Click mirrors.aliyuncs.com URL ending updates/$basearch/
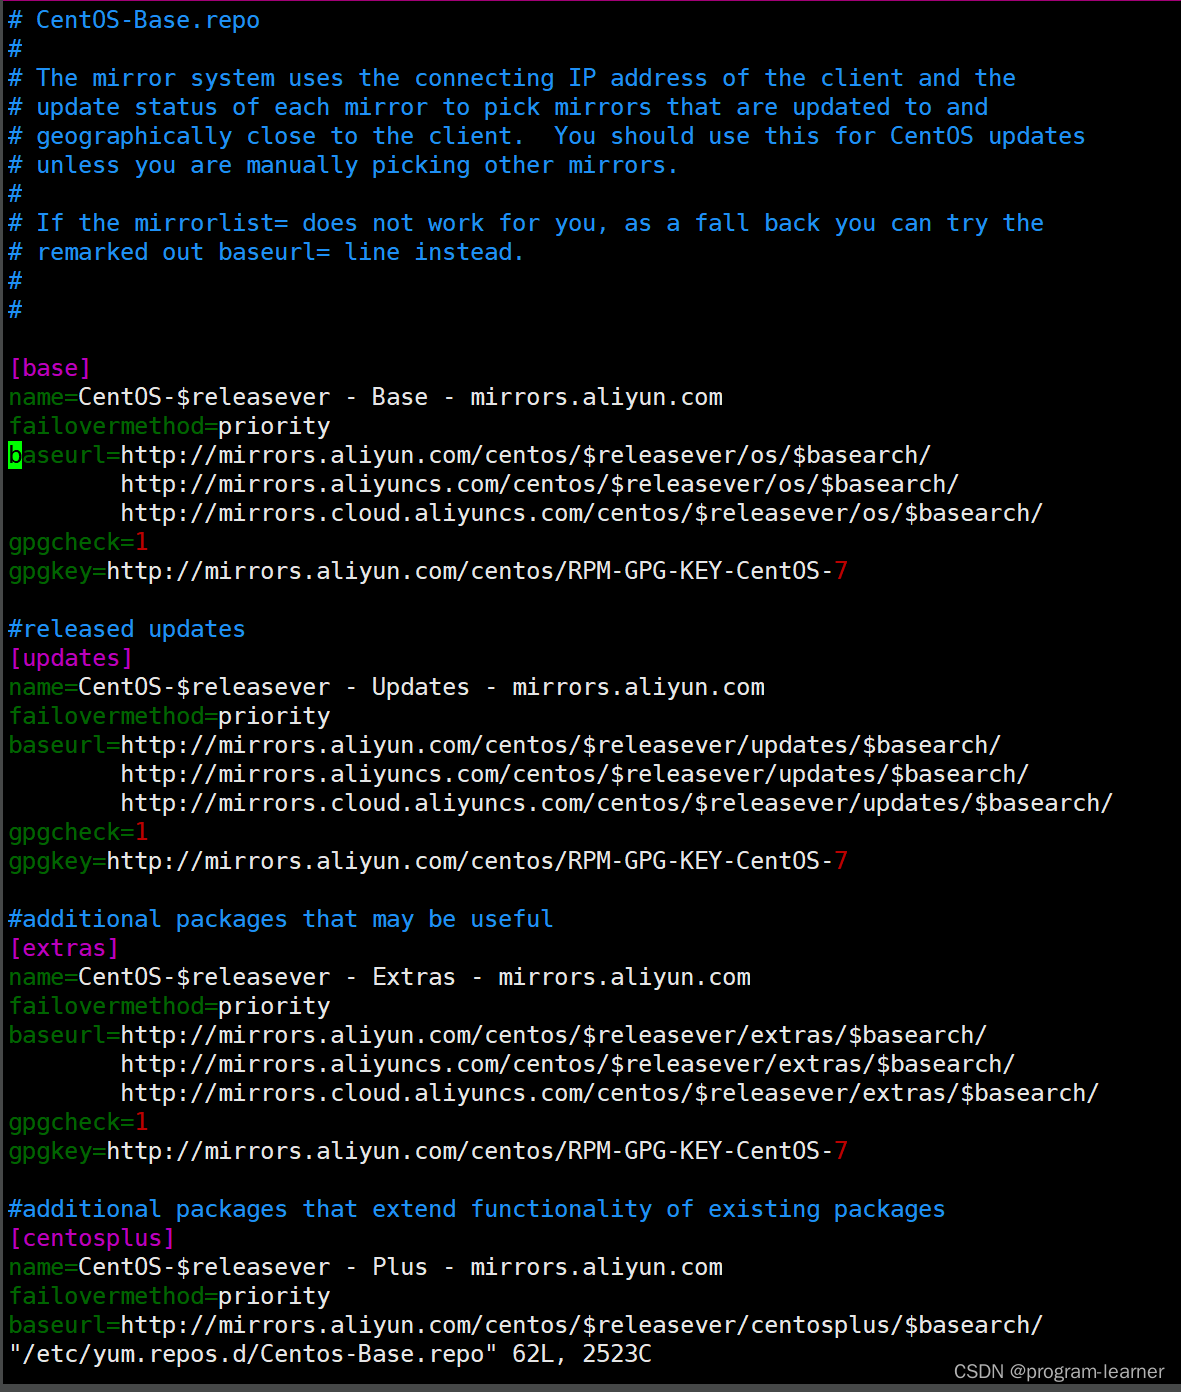The height and width of the screenshot is (1392, 1181). pos(575,774)
